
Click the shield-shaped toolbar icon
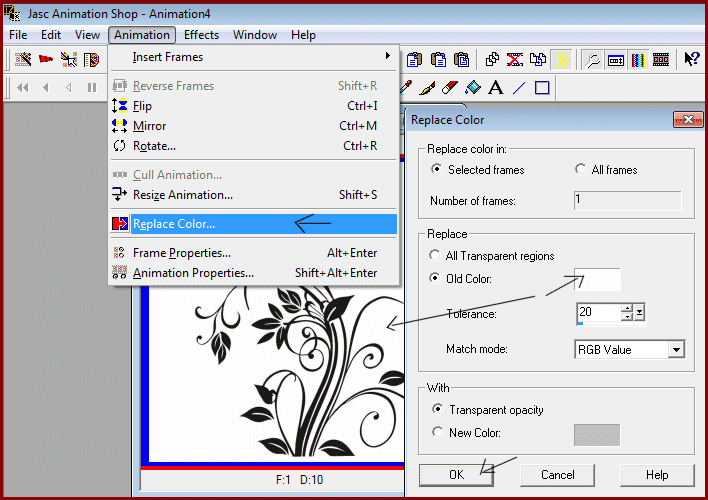91,59
